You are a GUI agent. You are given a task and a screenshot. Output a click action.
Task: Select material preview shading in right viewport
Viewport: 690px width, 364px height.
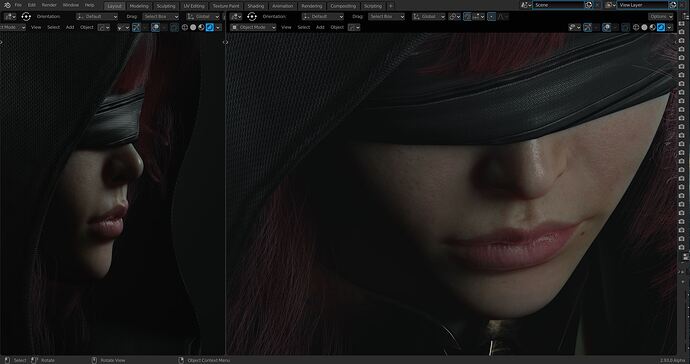(653, 27)
